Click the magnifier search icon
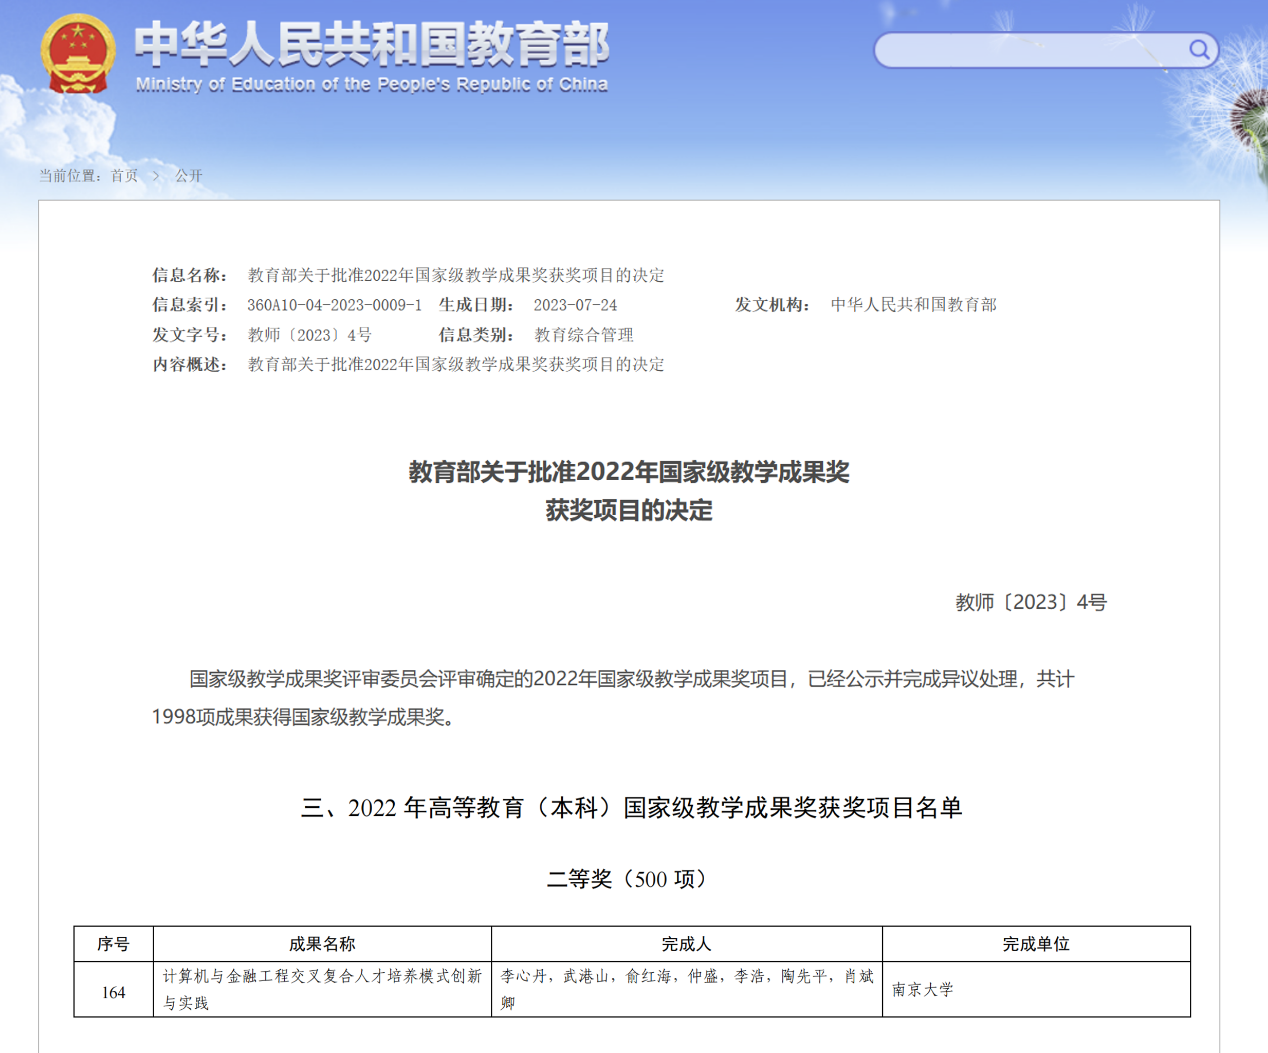 click(x=1198, y=49)
